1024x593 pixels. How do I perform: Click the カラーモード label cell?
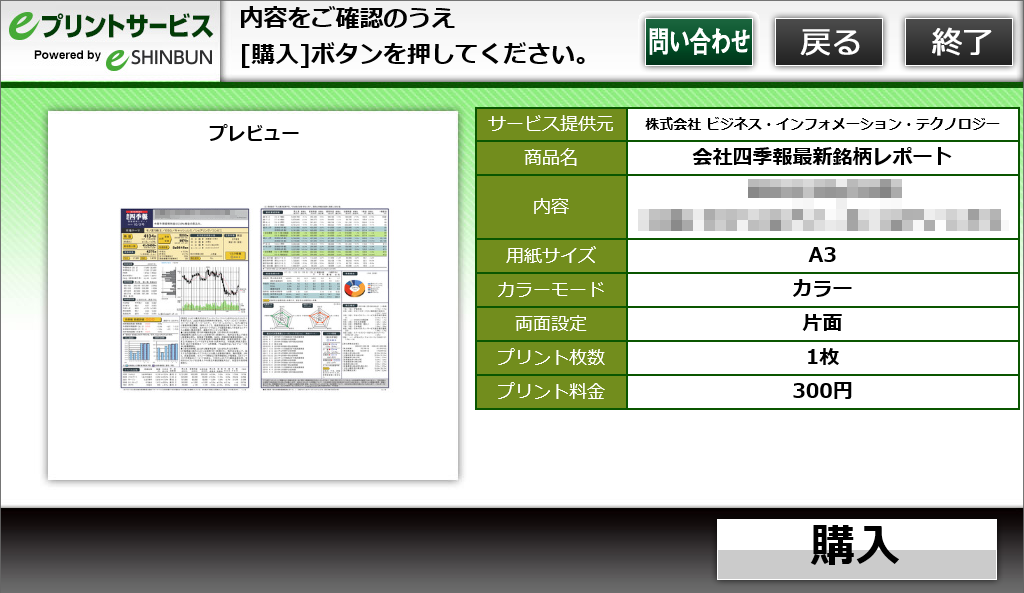click(551, 289)
